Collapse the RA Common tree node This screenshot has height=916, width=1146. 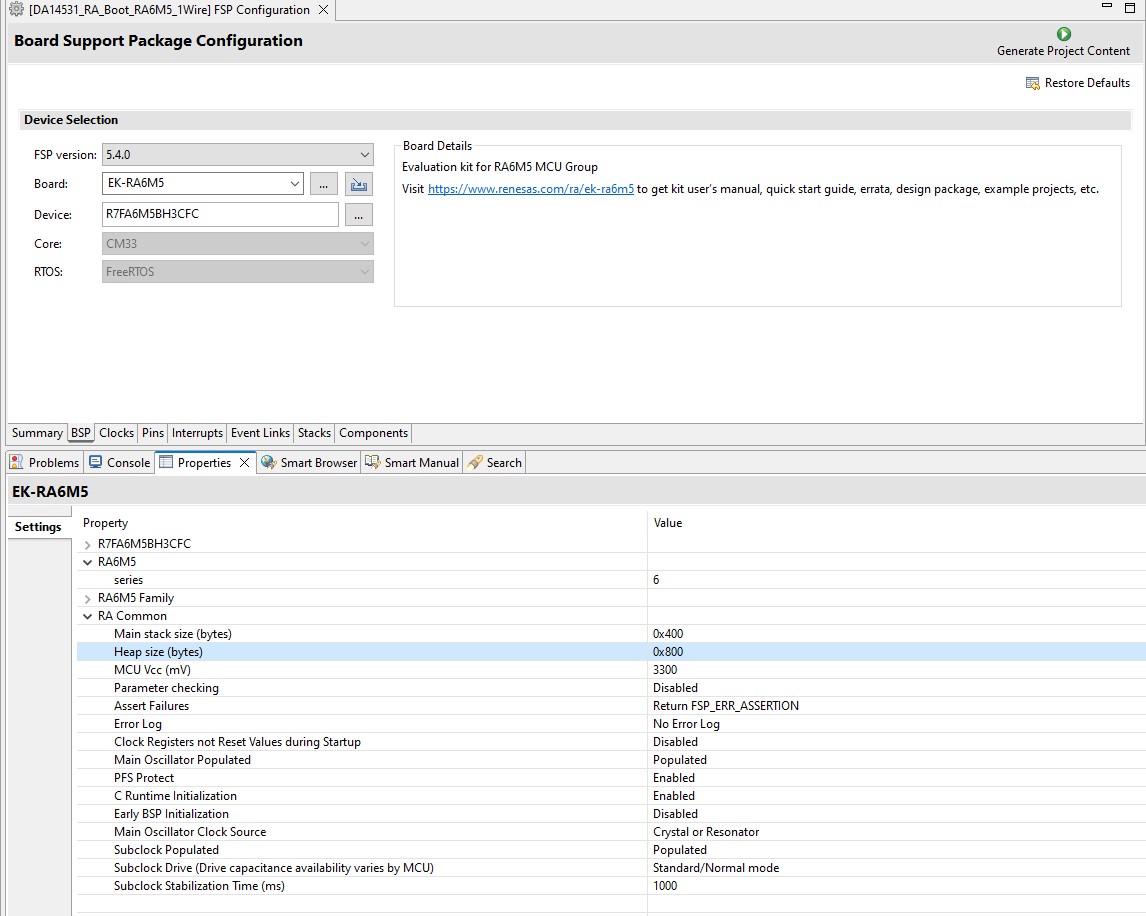[x=88, y=616]
